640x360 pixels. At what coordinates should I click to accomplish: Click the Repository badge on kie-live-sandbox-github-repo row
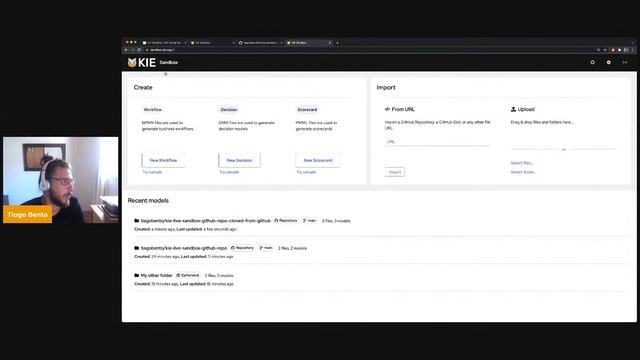pyautogui.click(x=242, y=248)
